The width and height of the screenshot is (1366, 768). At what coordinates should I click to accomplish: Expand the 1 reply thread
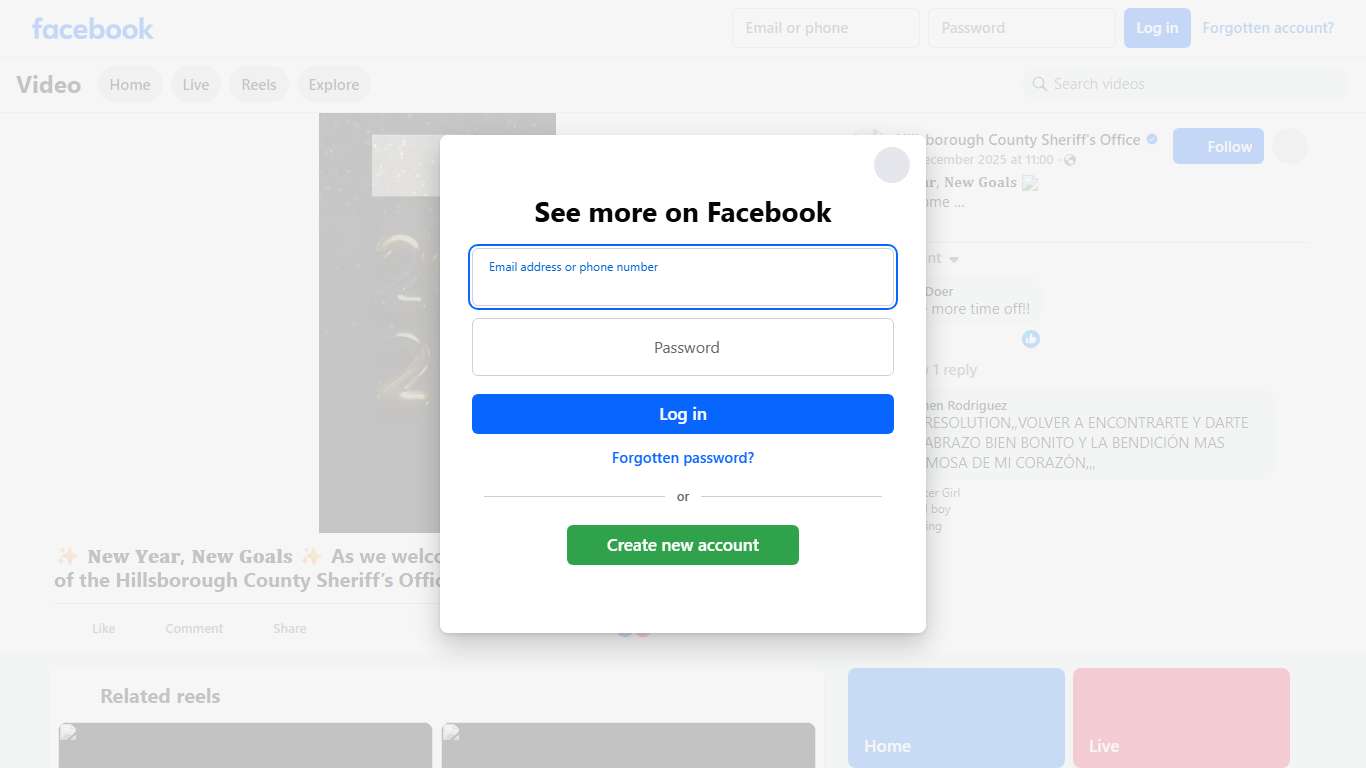954,370
